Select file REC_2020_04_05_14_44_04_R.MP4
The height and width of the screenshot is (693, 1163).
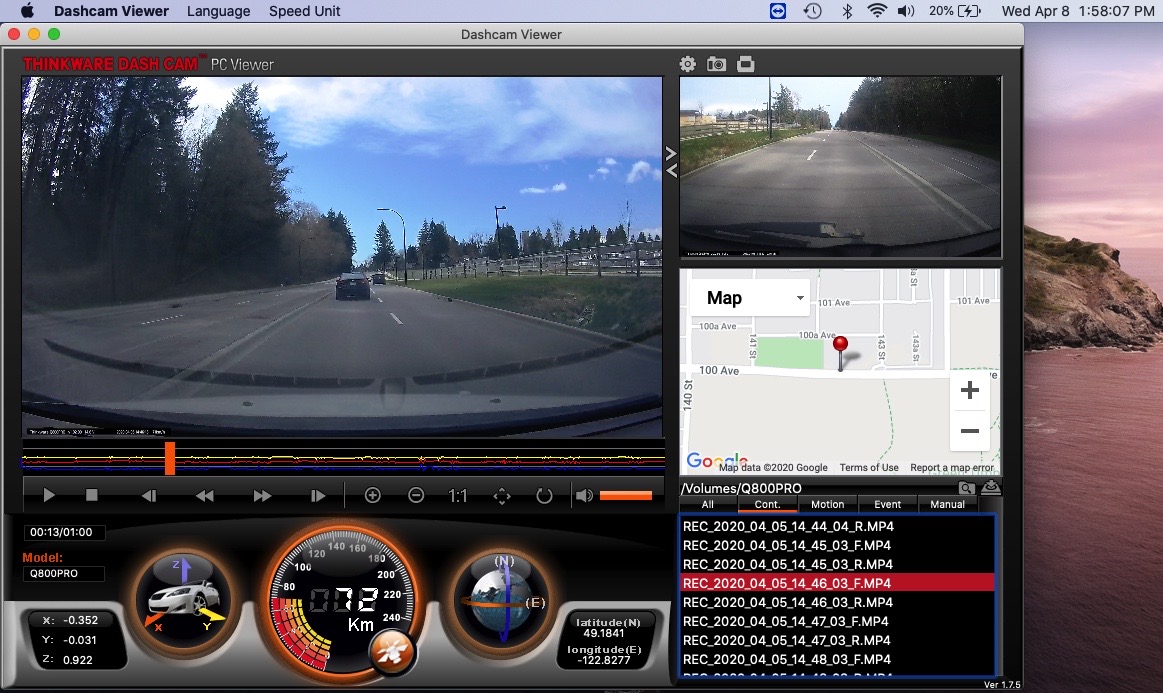[x=837, y=526]
